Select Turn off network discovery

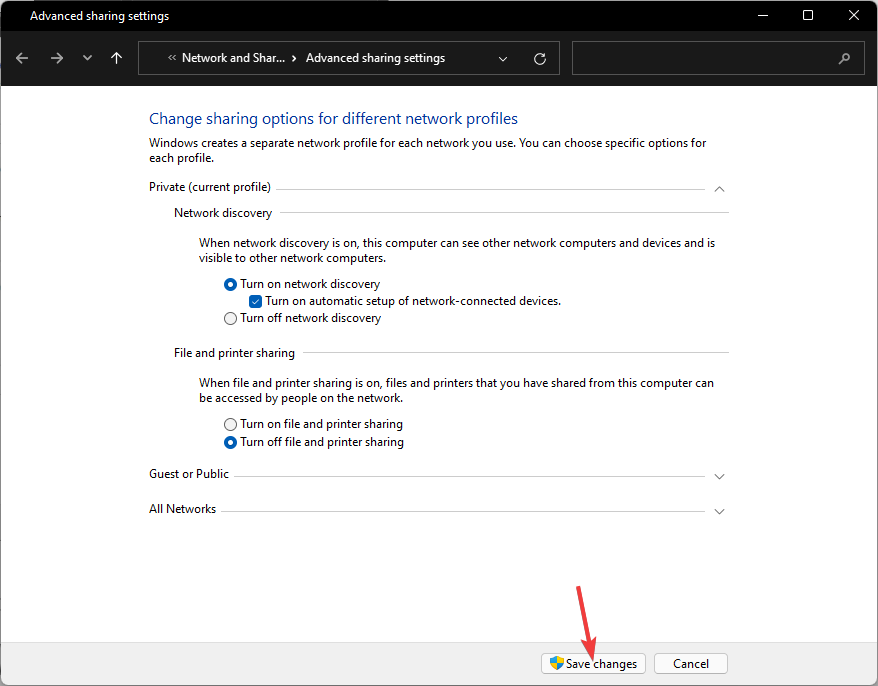tap(231, 318)
